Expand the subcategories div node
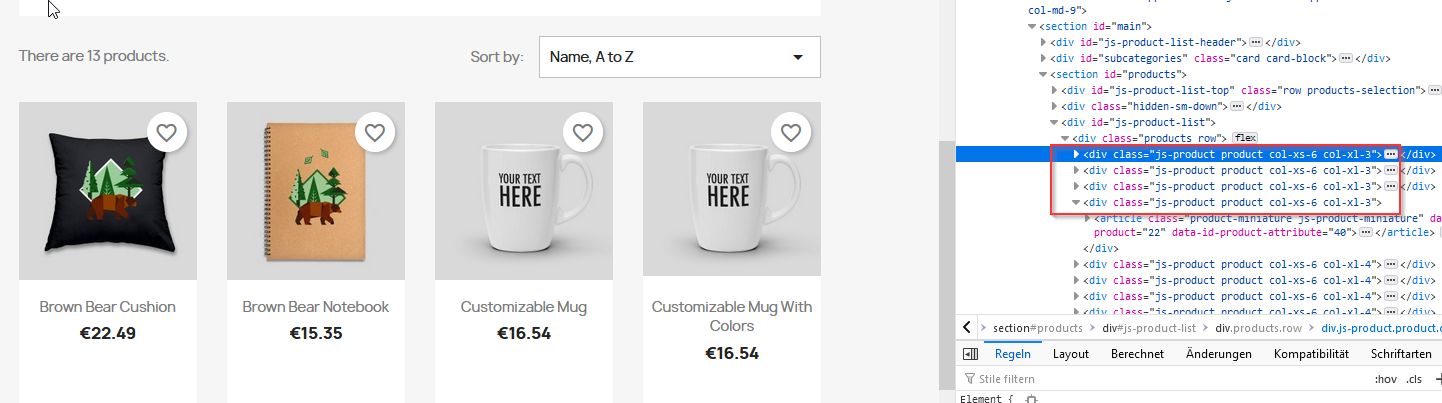Screen dimensions: 1442x403 tap(1044, 58)
